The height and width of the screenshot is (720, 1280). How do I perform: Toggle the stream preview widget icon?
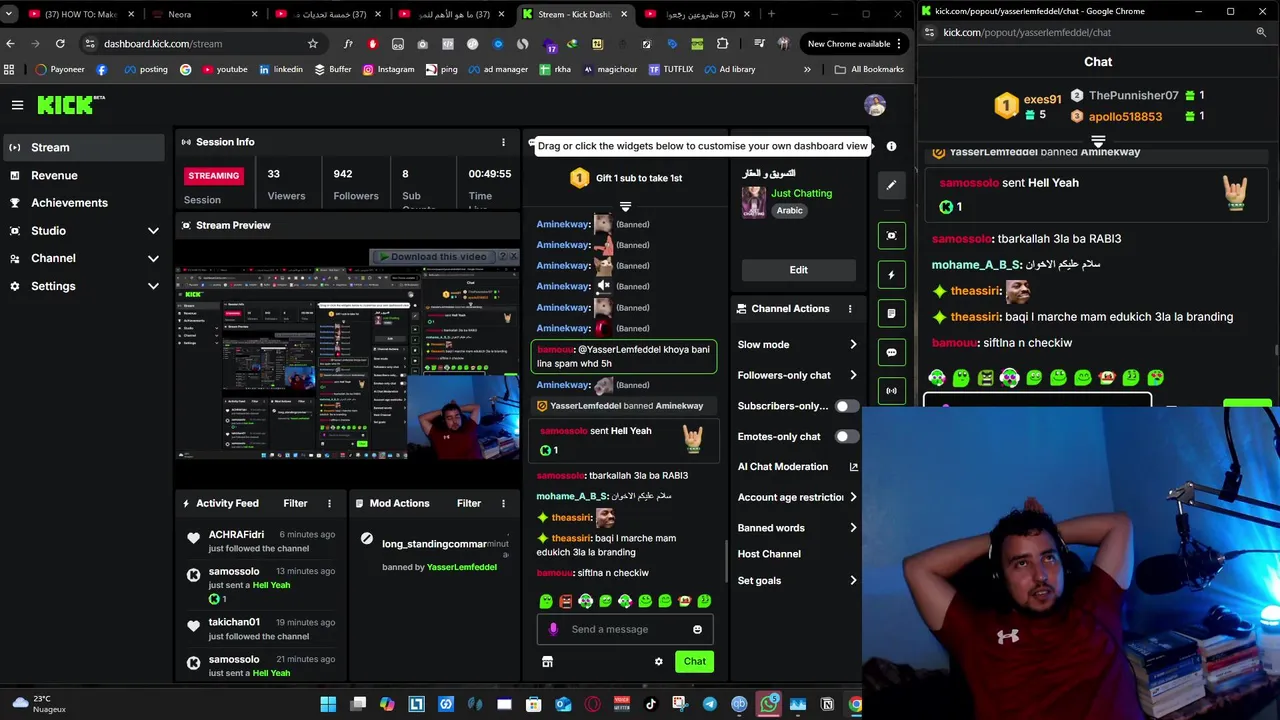click(891, 236)
